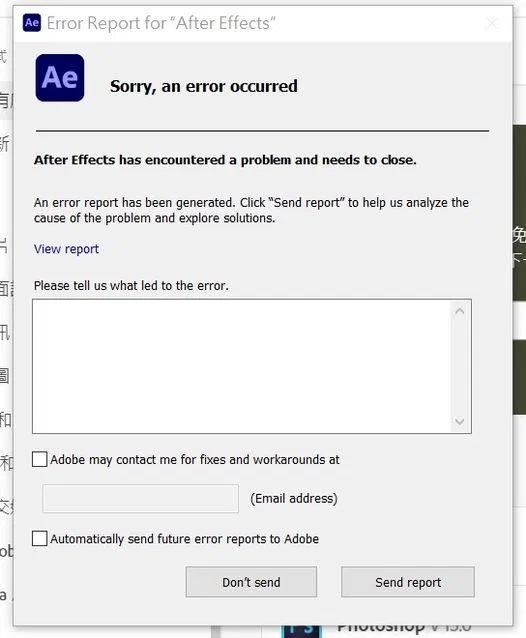Click the small Ae icon in title bar
The image size is (526, 638).
point(32,23)
